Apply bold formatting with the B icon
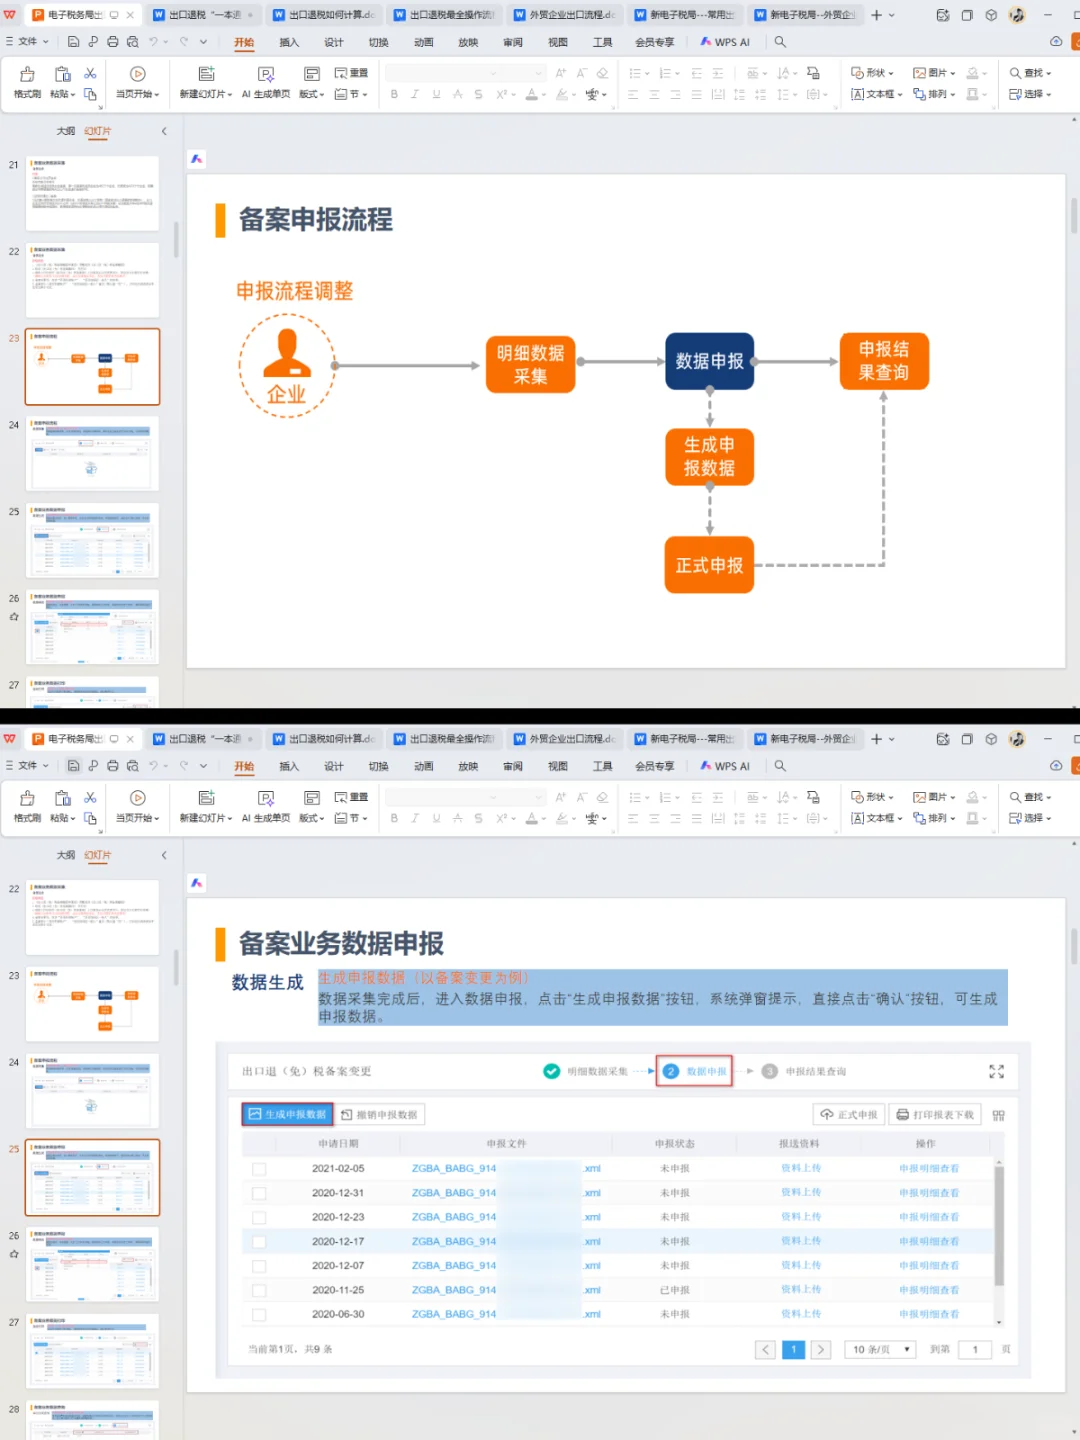 394,93
